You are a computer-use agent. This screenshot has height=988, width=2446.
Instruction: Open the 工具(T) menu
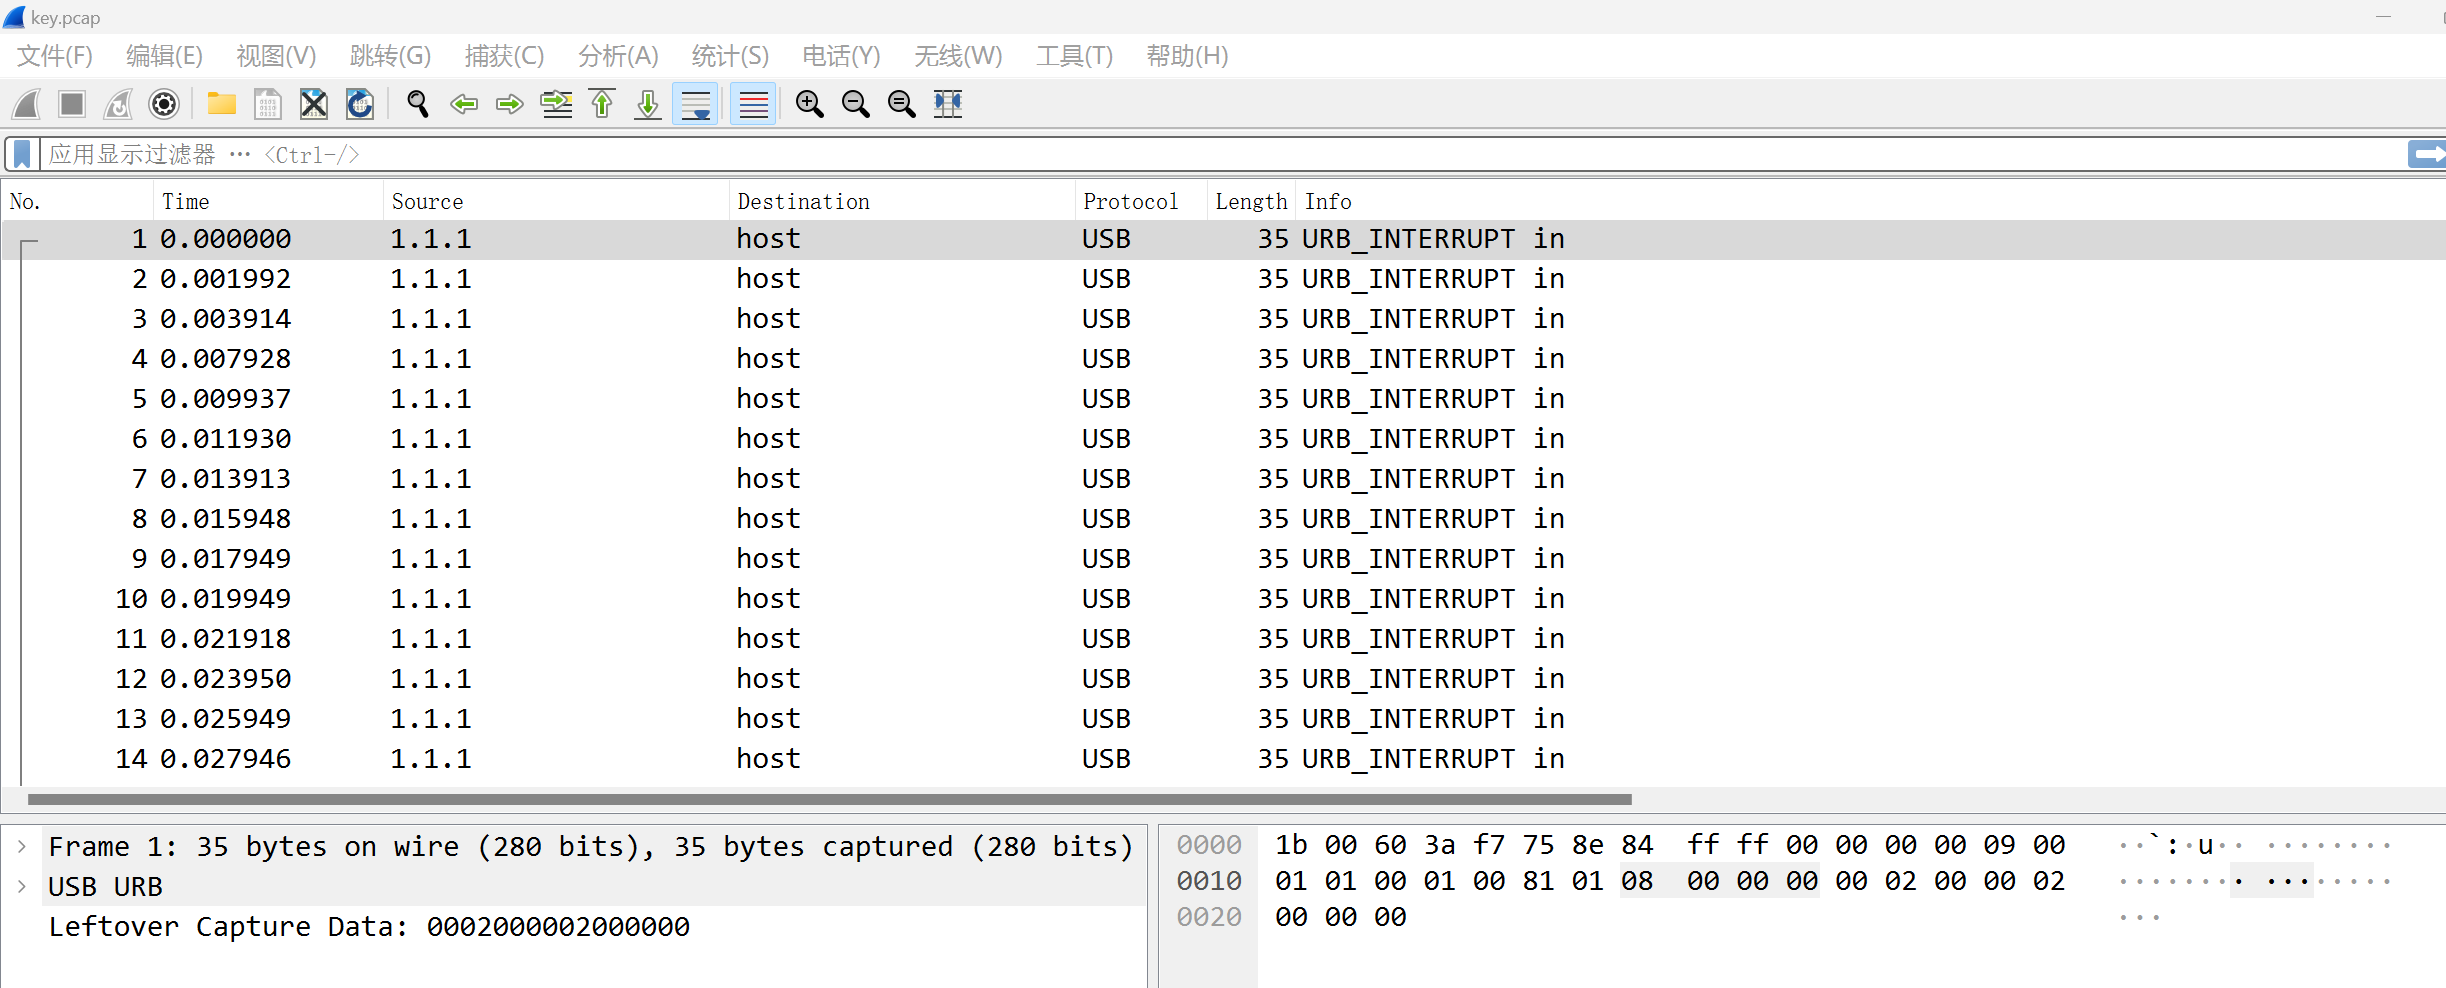(1074, 56)
